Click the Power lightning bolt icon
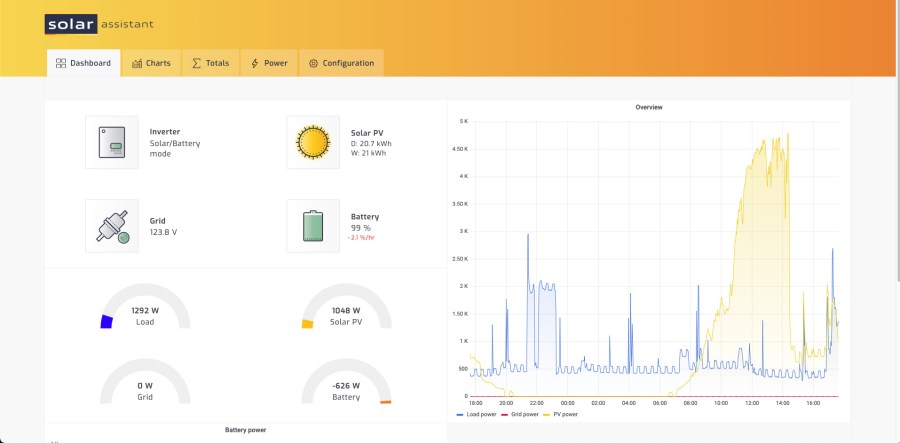The image size is (900, 443). tap(255, 63)
